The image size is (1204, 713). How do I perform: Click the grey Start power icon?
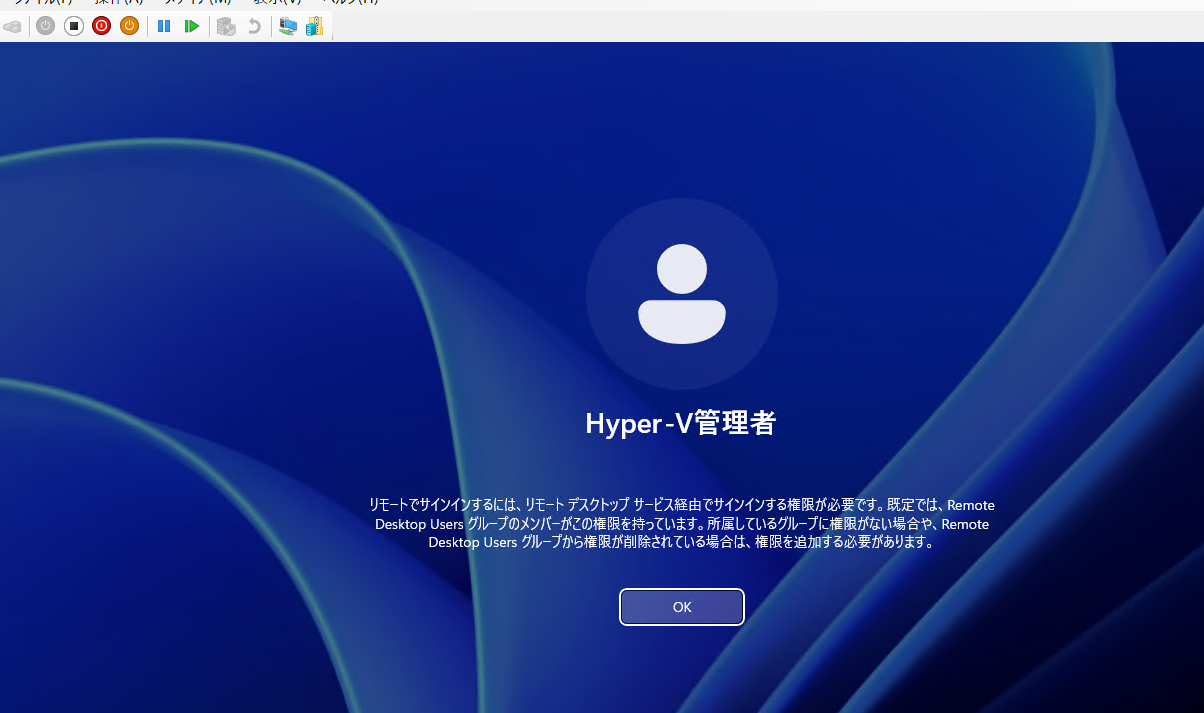(x=45, y=26)
